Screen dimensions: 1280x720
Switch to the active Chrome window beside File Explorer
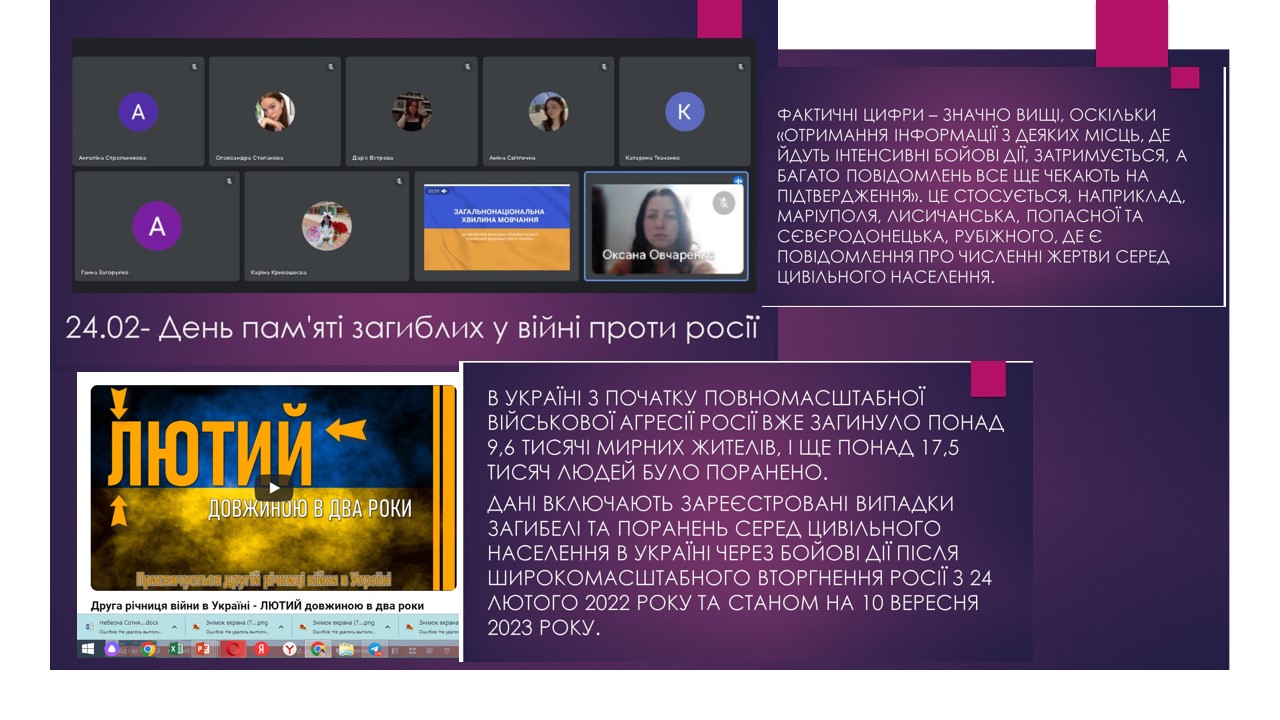(x=318, y=649)
